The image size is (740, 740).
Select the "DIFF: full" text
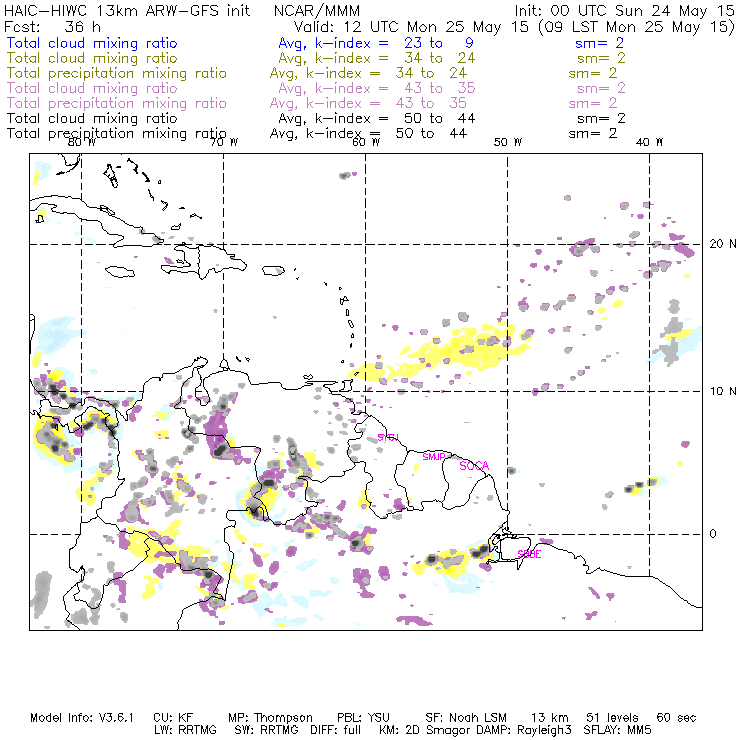point(336,730)
